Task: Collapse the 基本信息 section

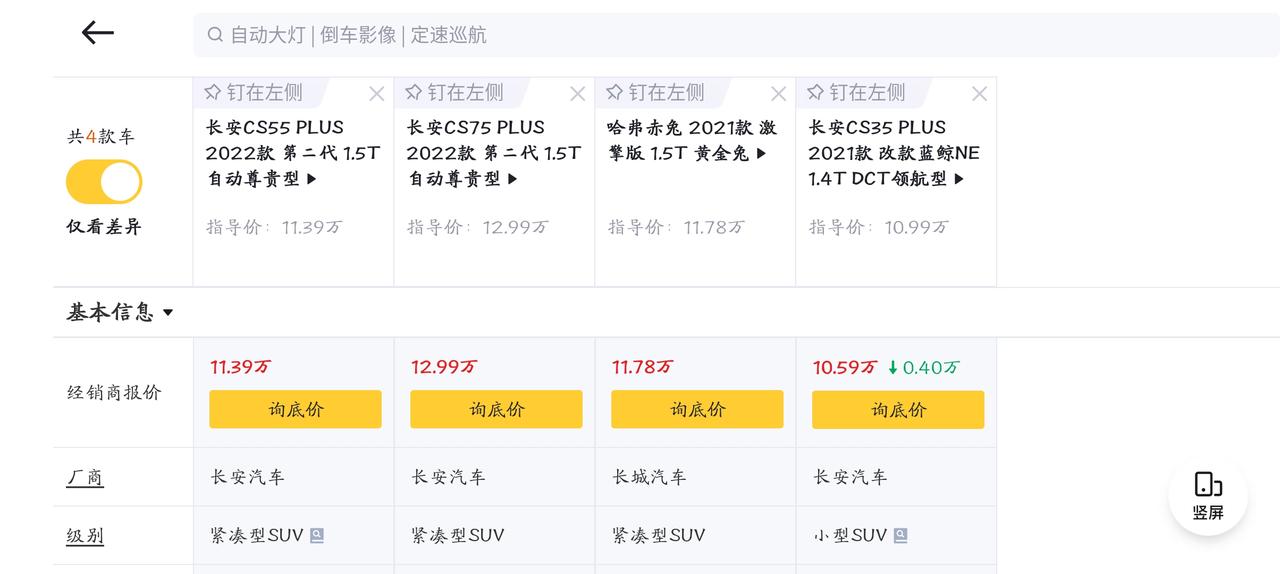Action: click(x=120, y=312)
